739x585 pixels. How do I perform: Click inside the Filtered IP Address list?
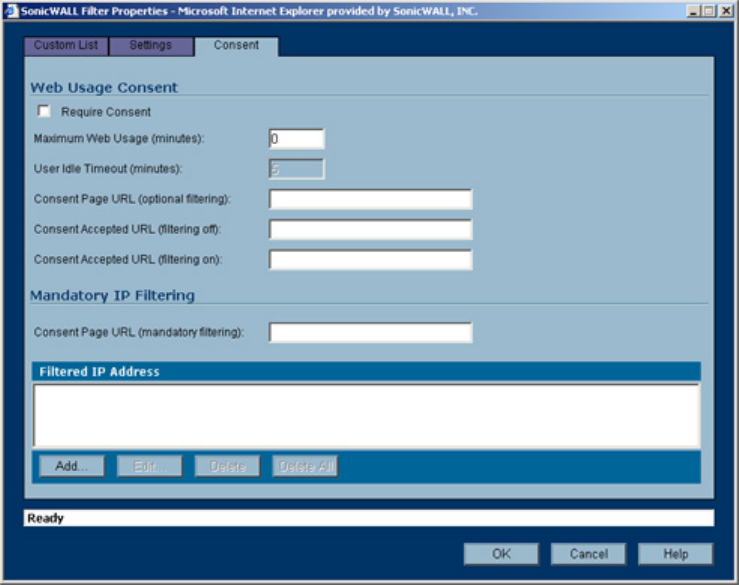pyautogui.click(x=366, y=415)
